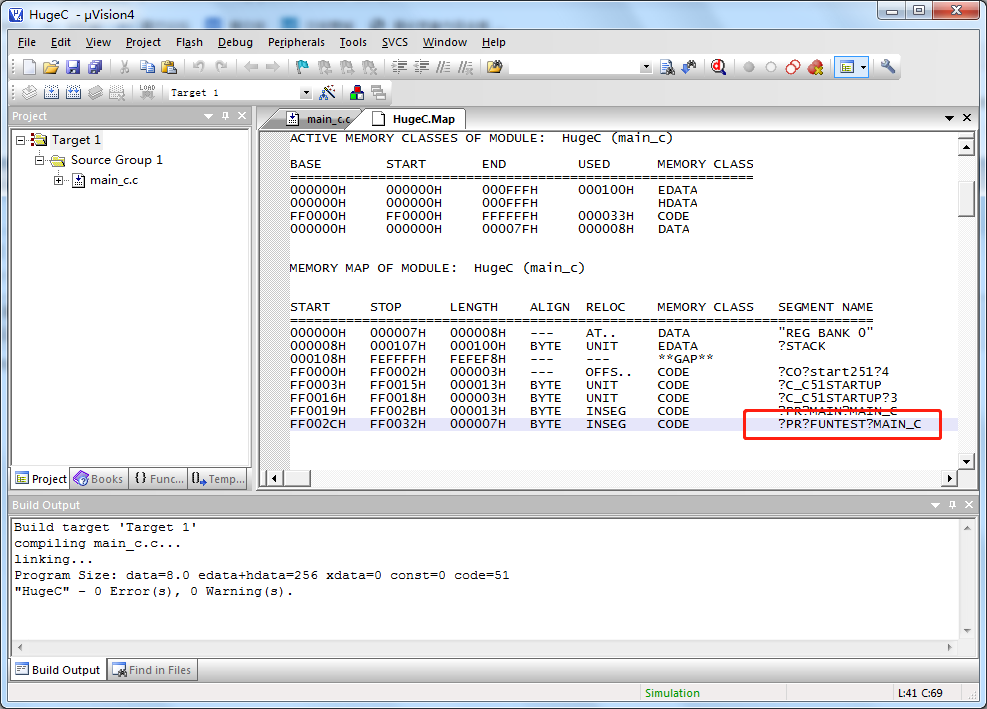Image resolution: width=987 pixels, height=709 pixels.
Task: Start debug session icon
Action: 718,67
